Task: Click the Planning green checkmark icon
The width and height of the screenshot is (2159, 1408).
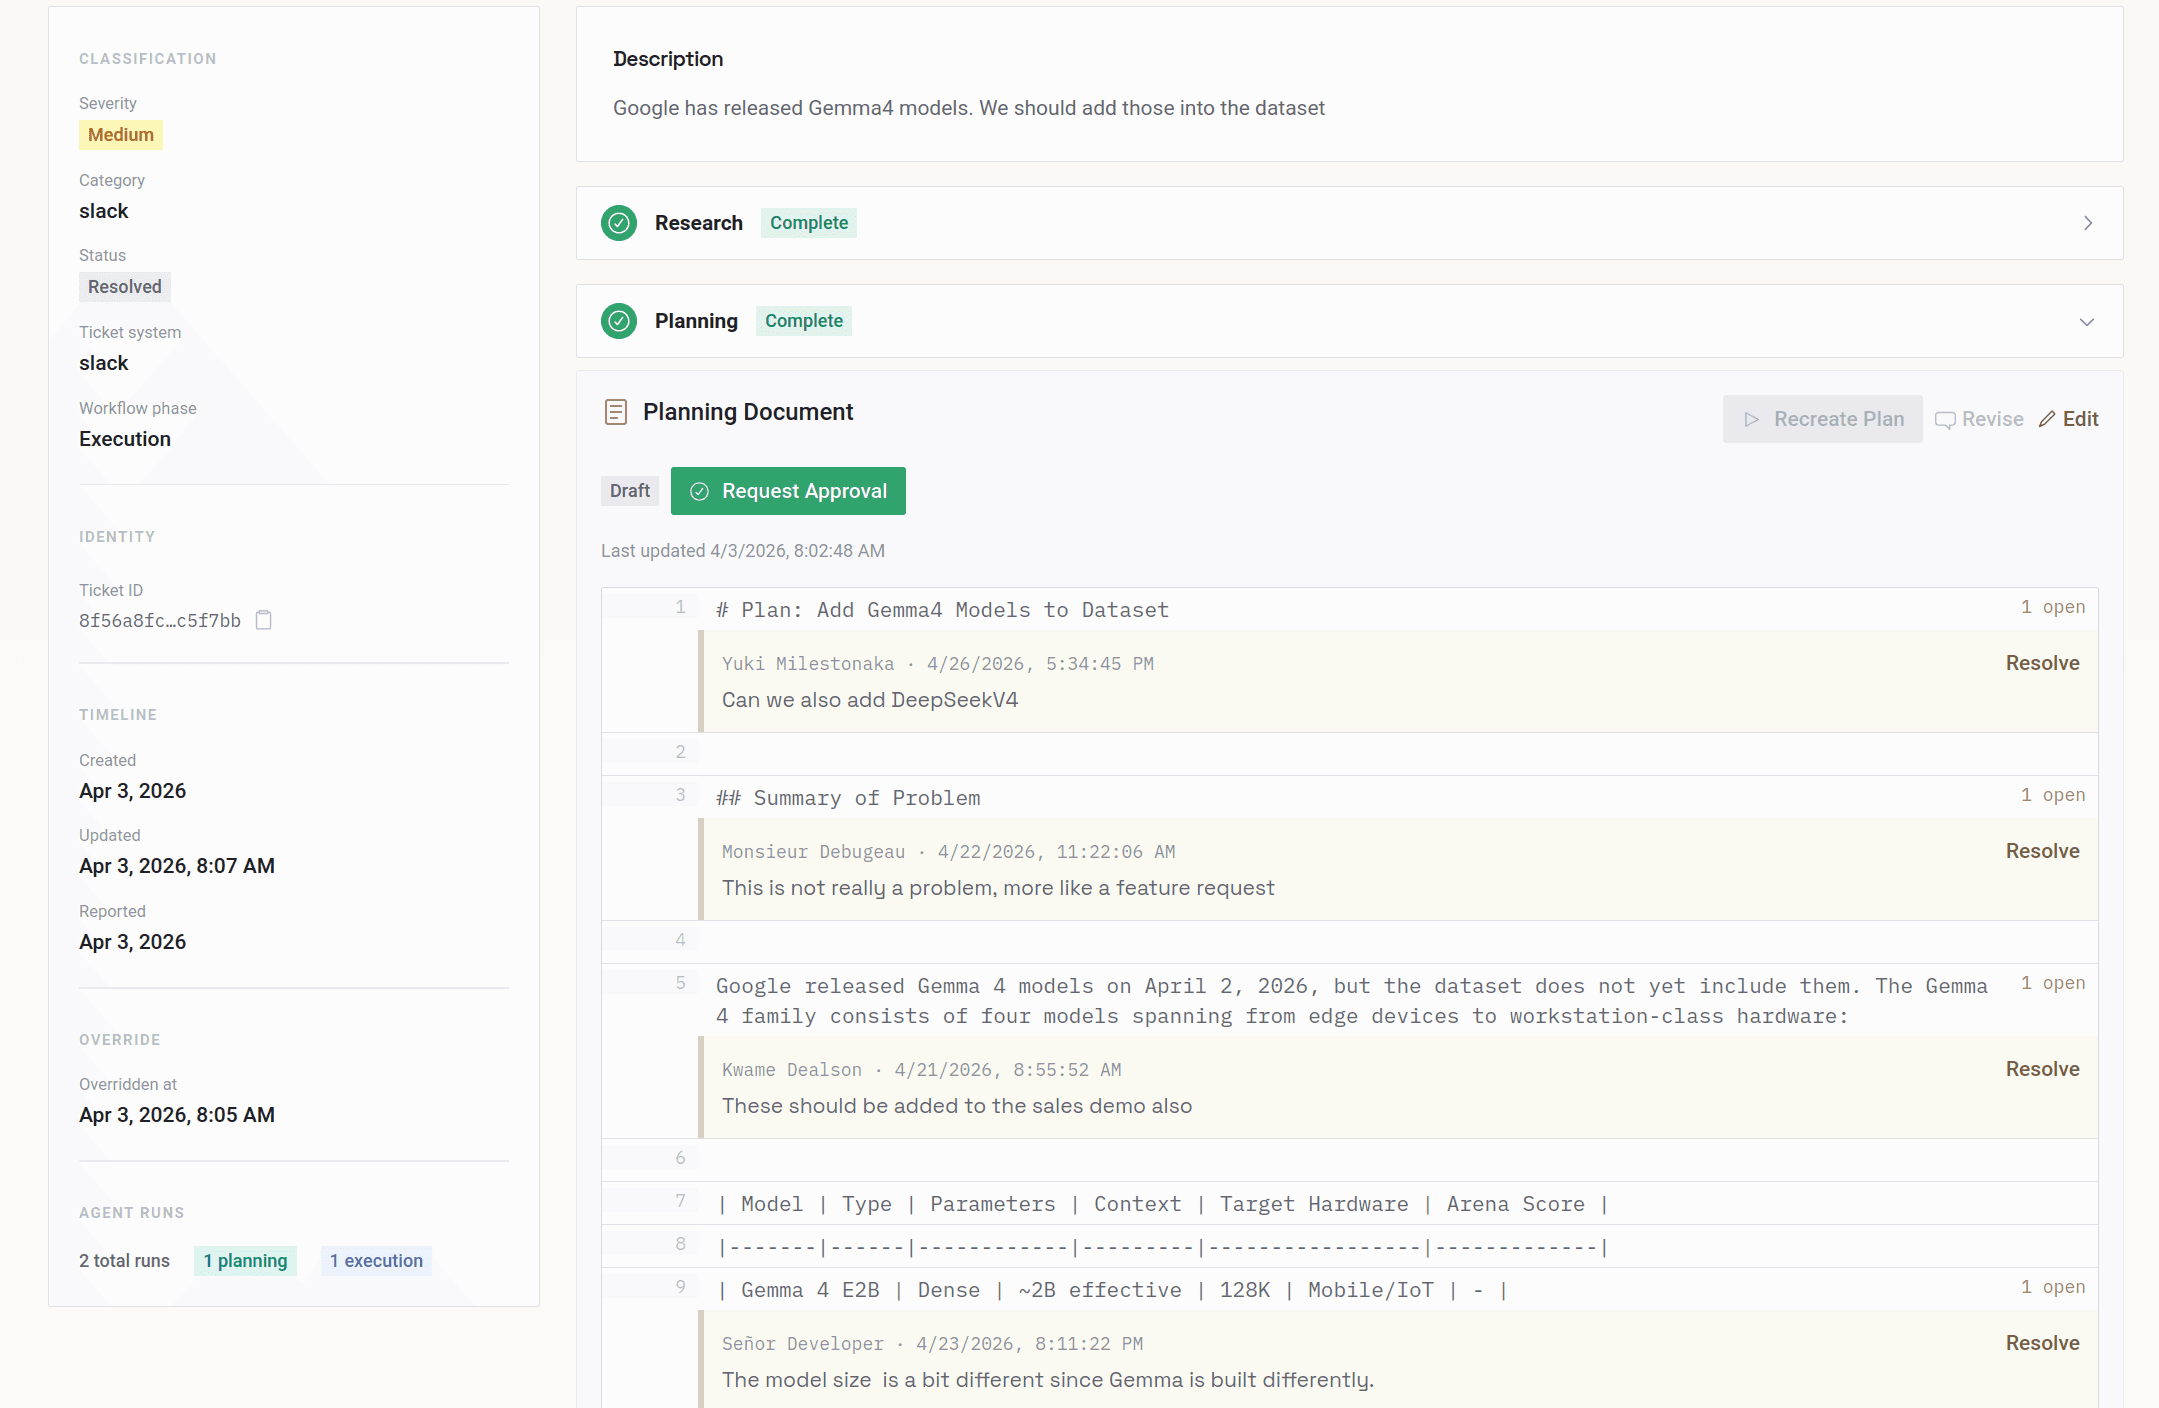Action: point(619,321)
